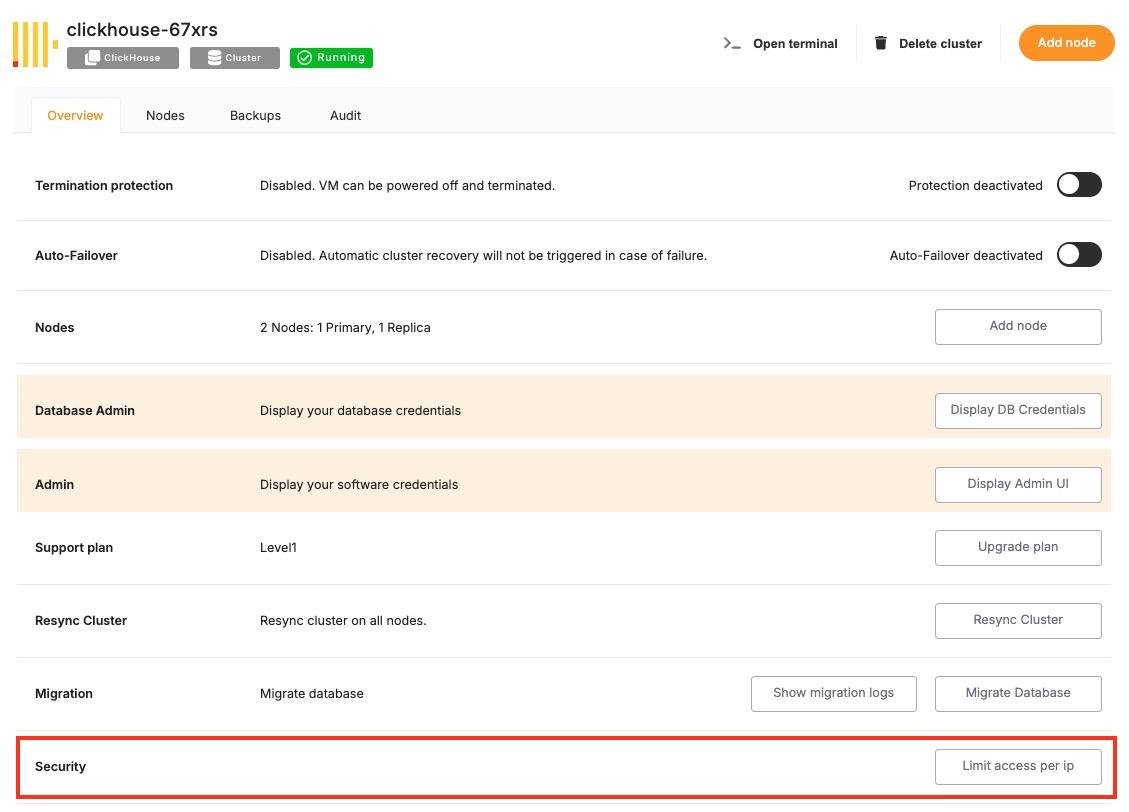The height and width of the screenshot is (812, 1129).
Task: Click the trash can delete icon
Action: [880, 43]
